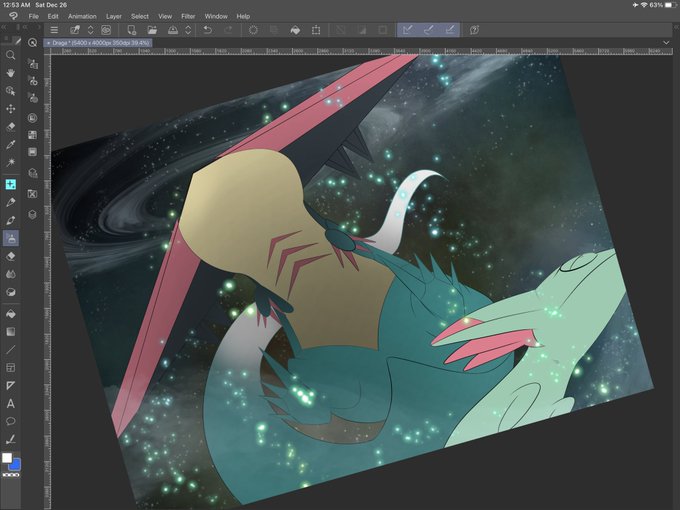The width and height of the screenshot is (680, 510).
Task: Open the Animation menu
Action: click(82, 16)
